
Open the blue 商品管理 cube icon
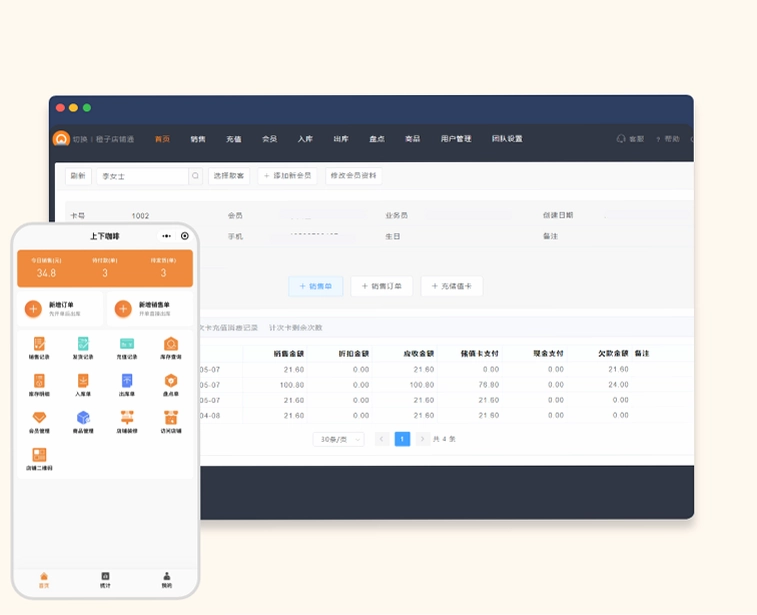[83, 418]
